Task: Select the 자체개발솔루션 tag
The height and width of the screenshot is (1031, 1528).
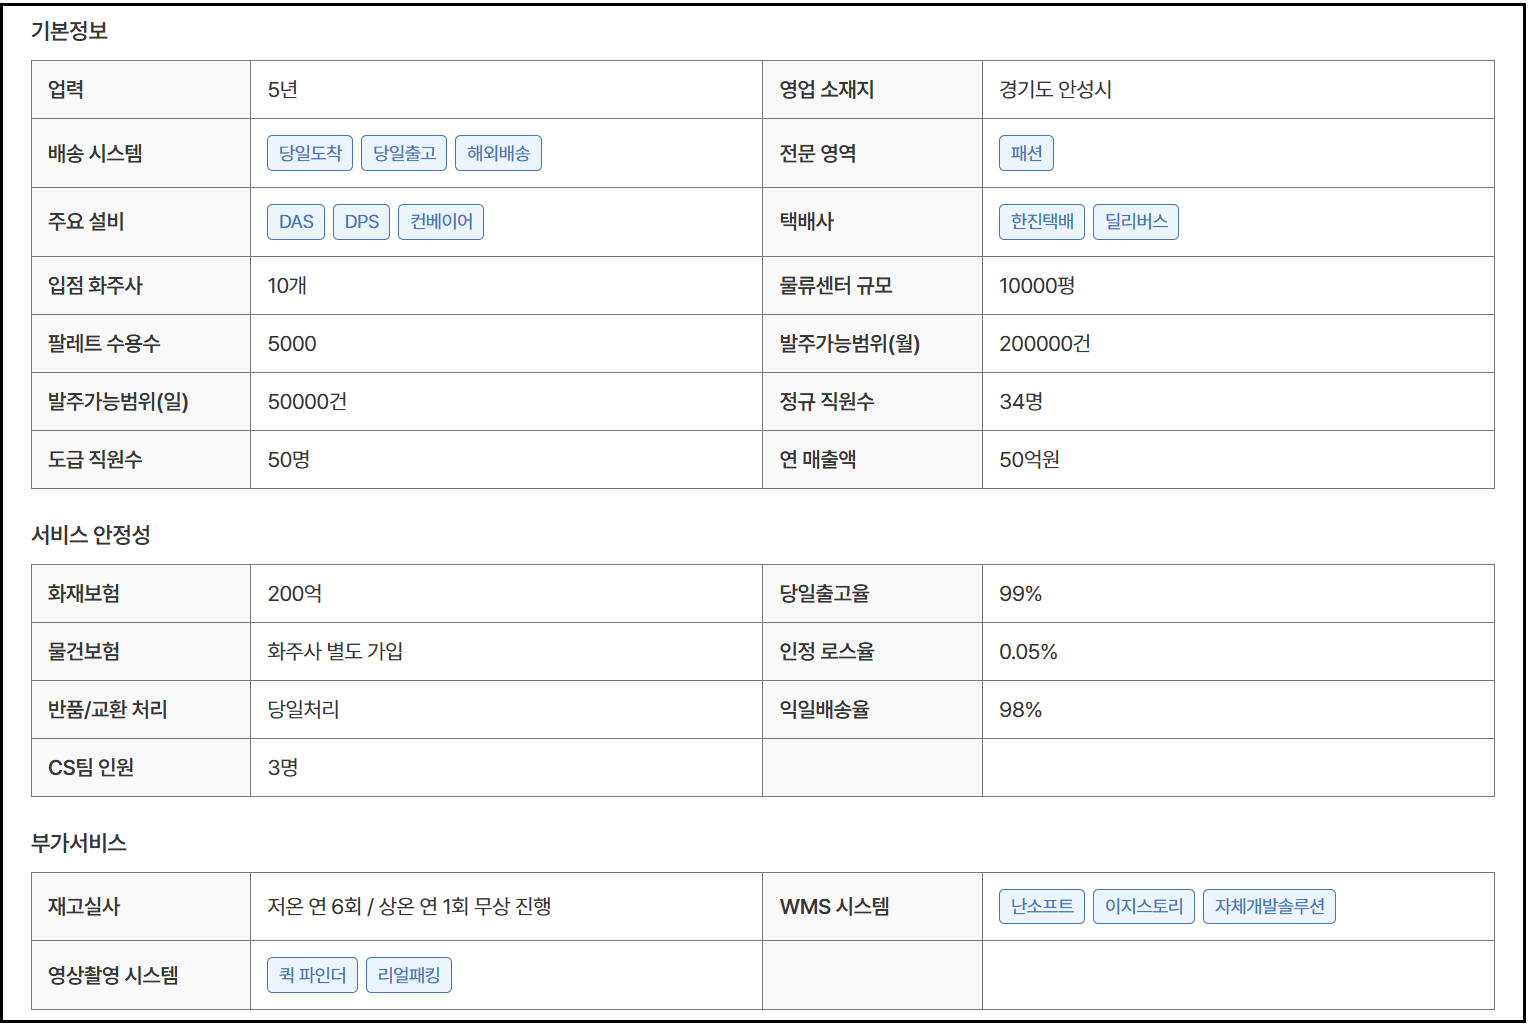Action: point(1269,907)
